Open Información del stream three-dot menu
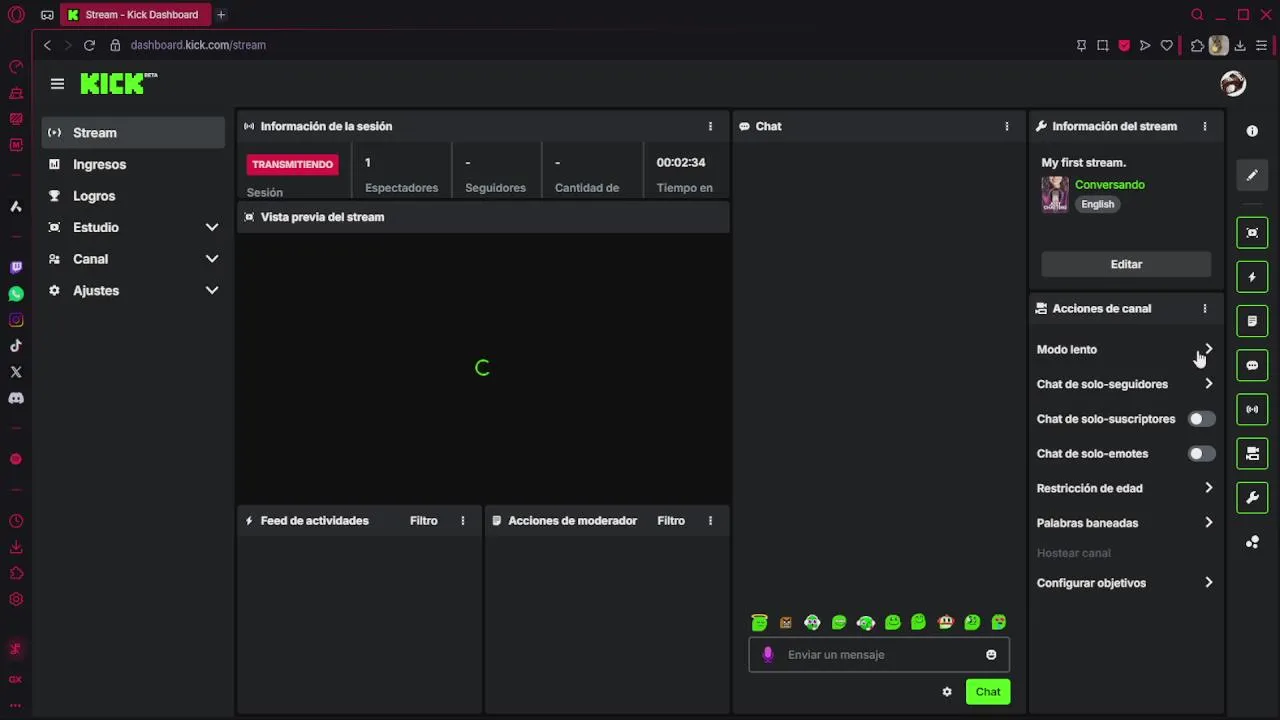This screenshot has height=720, width=1280. click(x=1204, y=127)
